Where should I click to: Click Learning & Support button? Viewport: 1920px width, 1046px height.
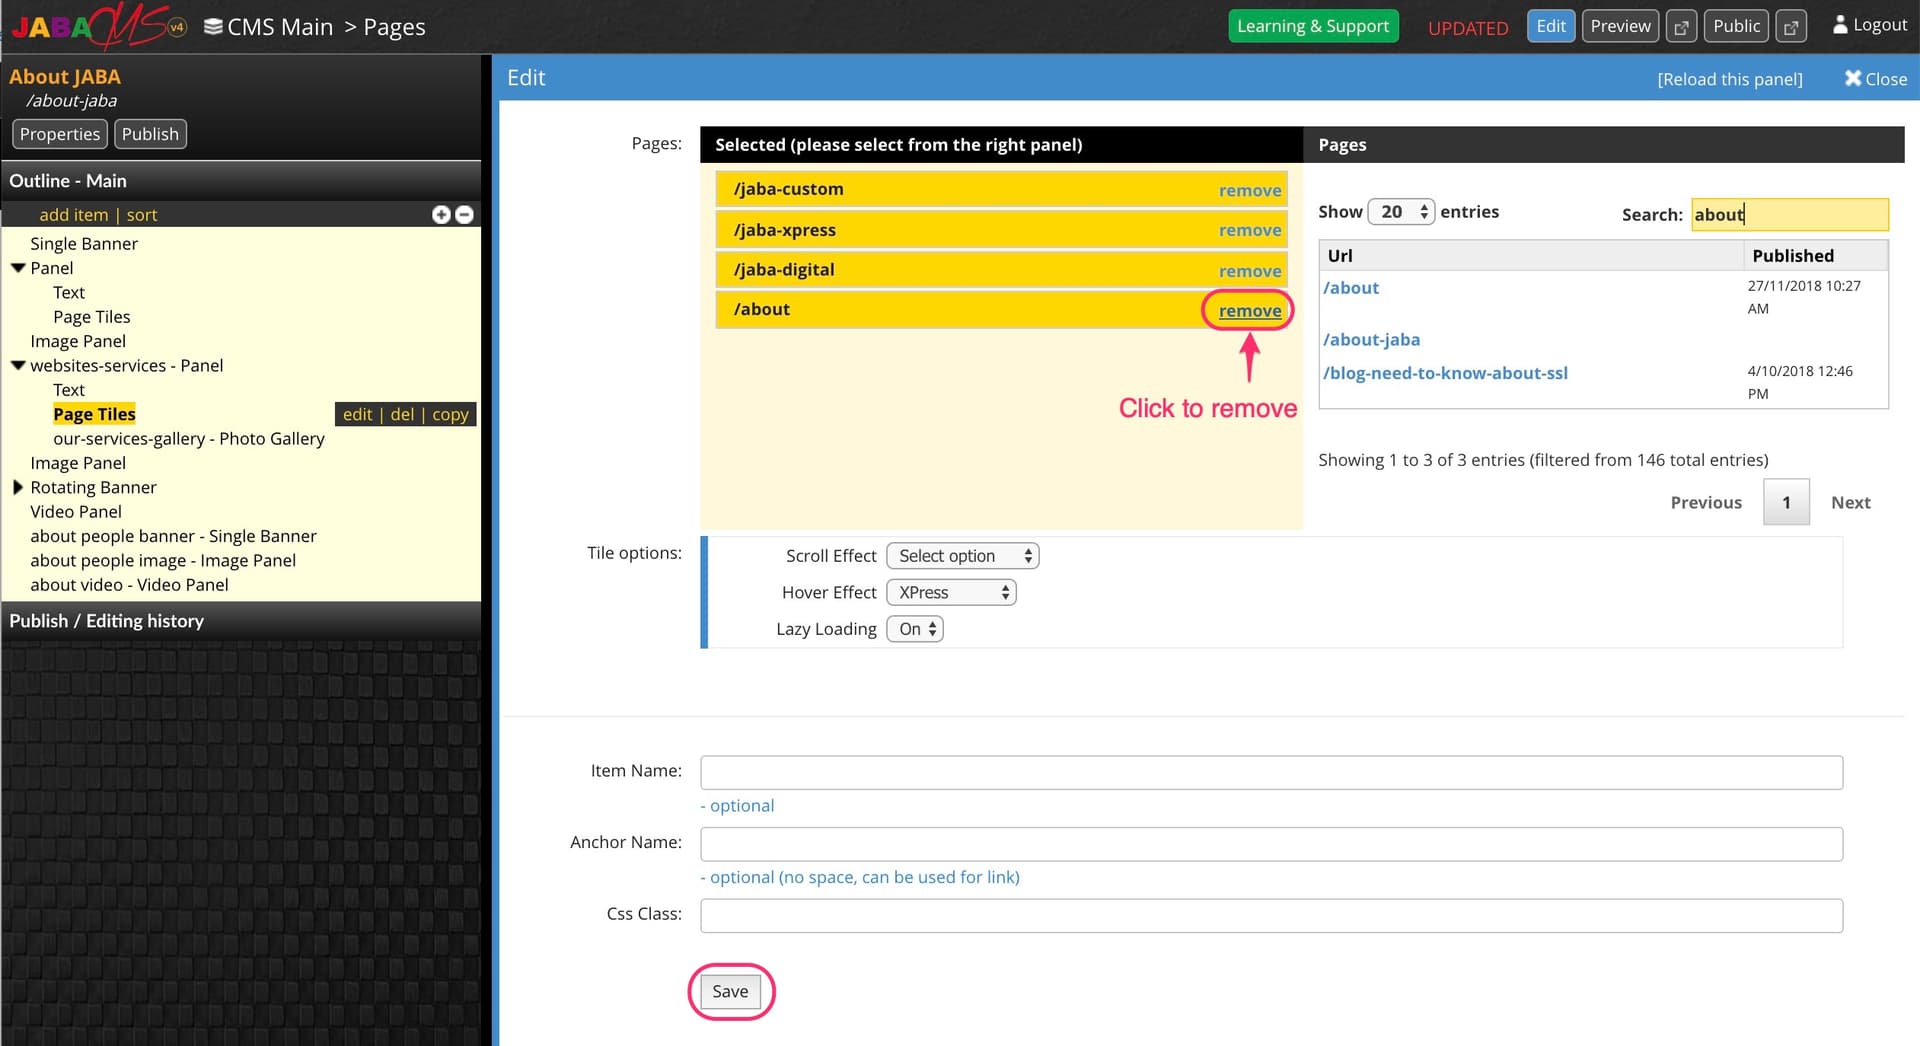click(1313, 26)
